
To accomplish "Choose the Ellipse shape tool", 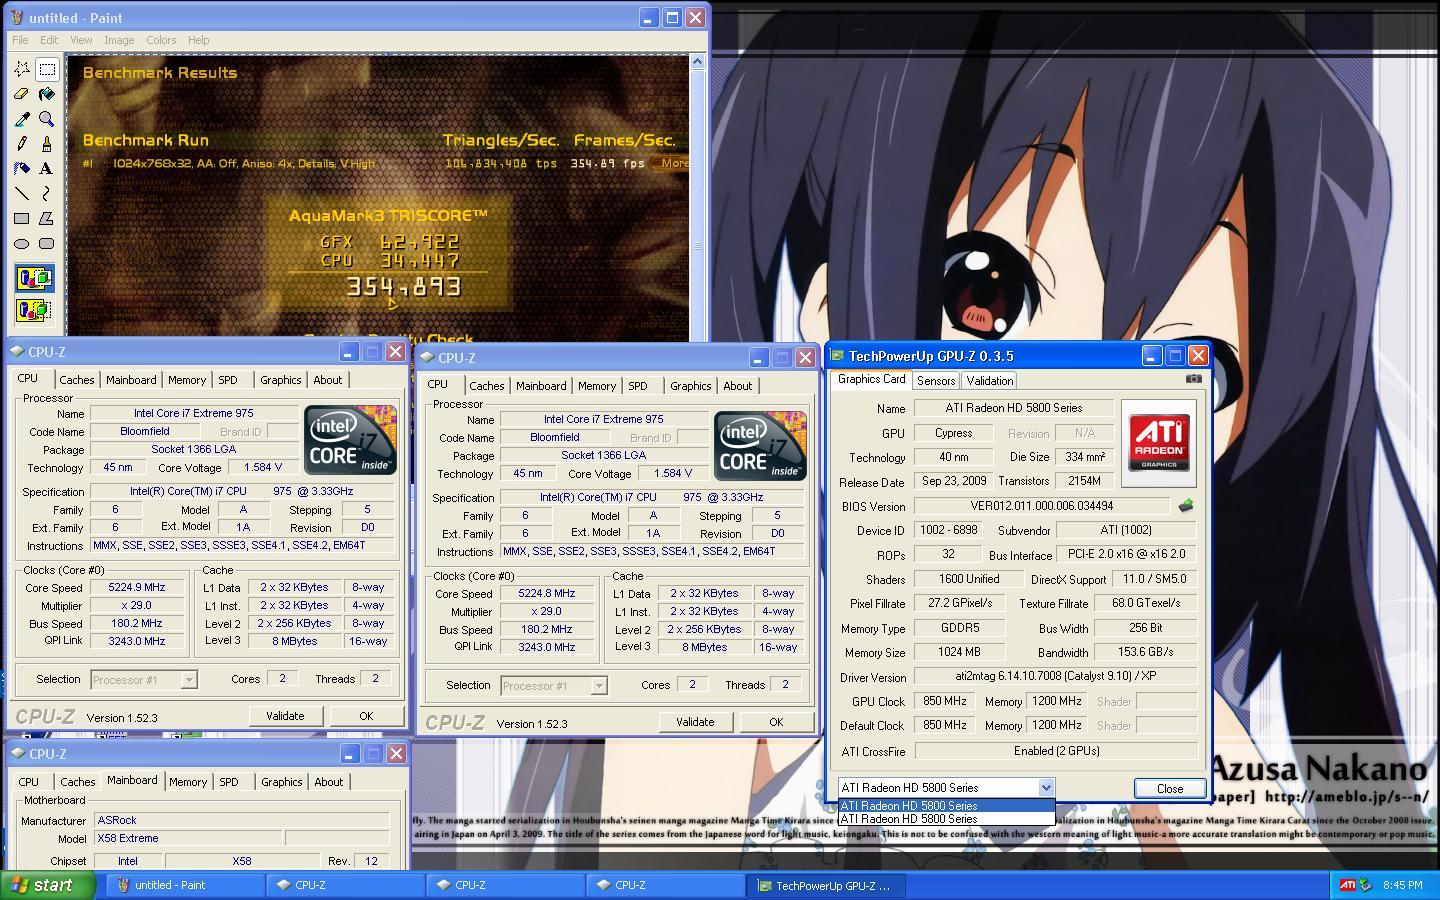I will pyautogui.click(x=22, y=243).
